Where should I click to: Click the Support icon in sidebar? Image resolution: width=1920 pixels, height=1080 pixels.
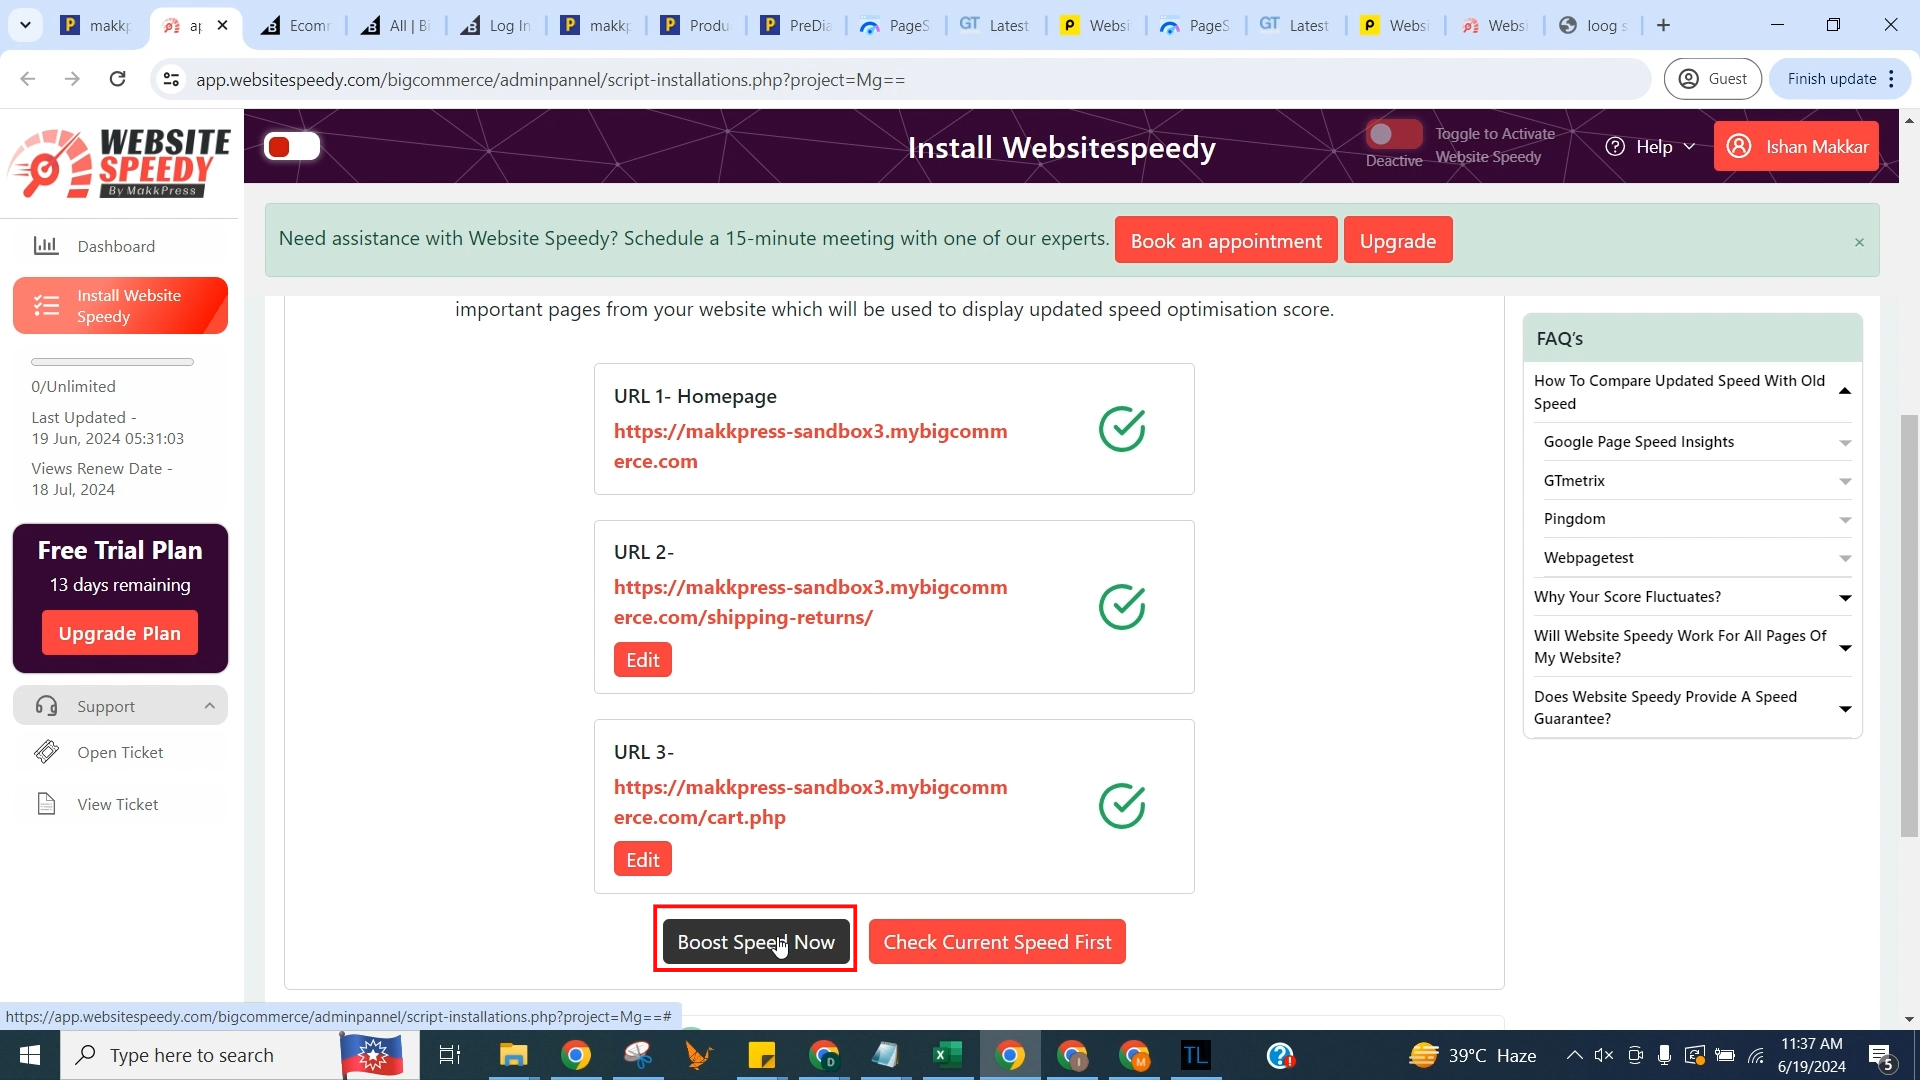tap(46, 704)
